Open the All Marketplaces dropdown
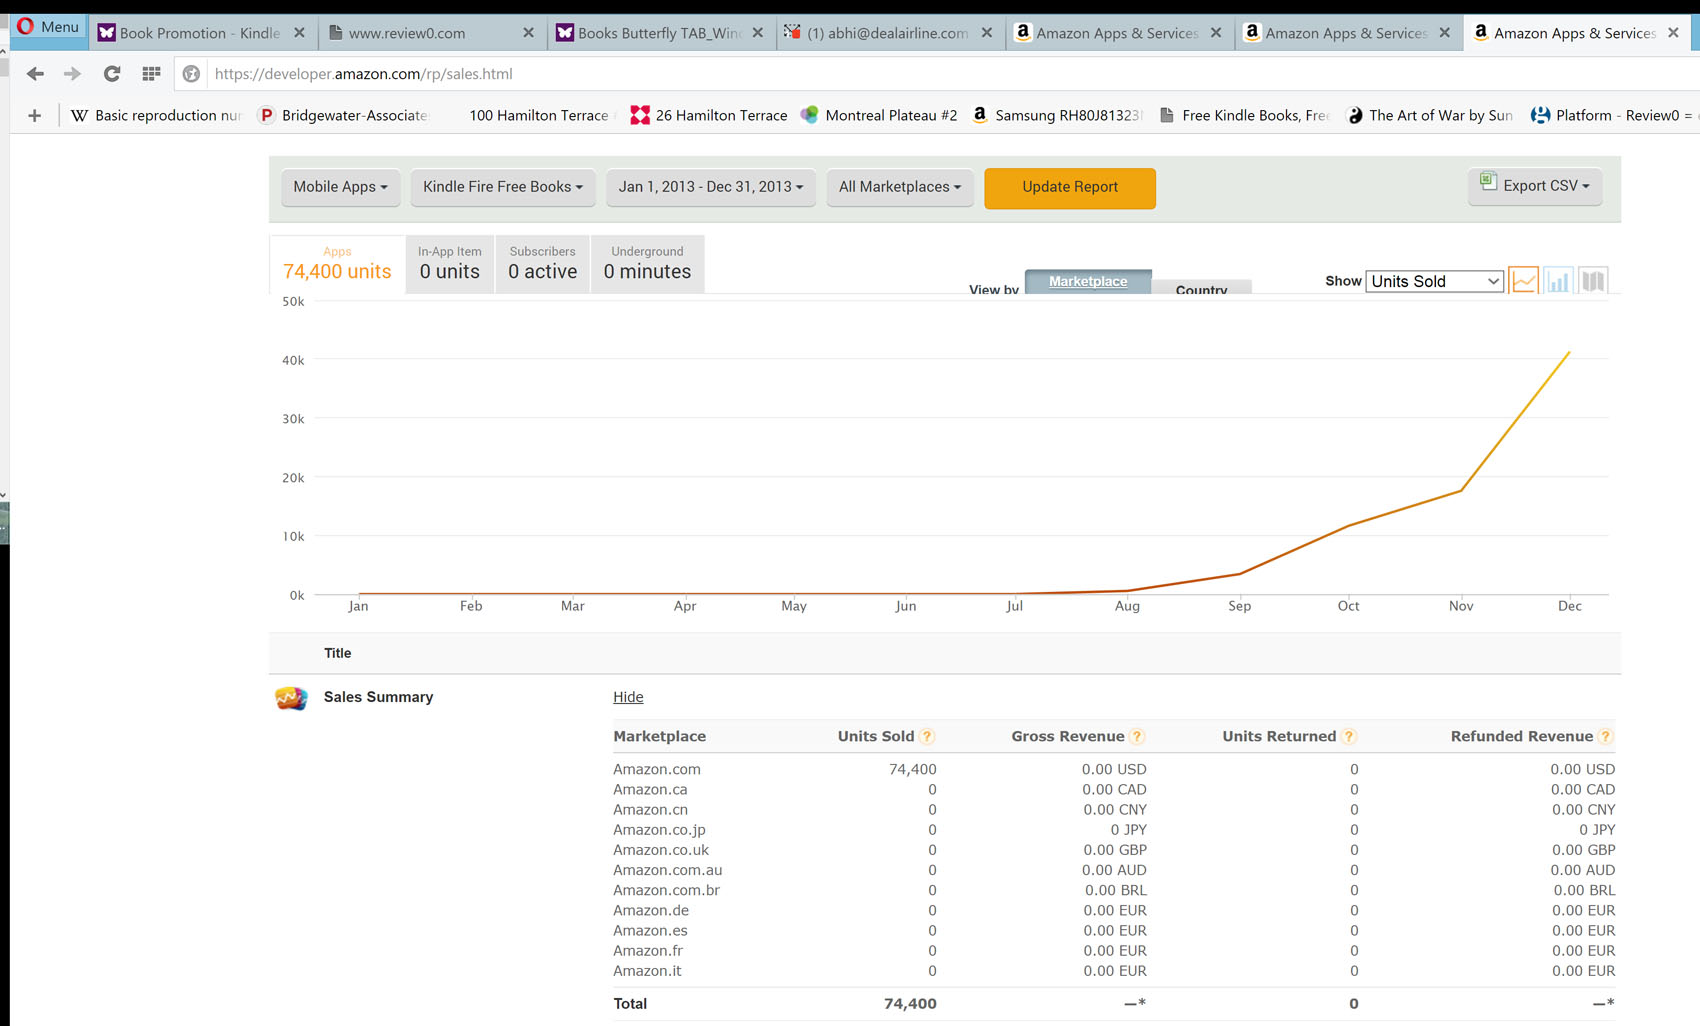This screenshot has width=1700, height=1026. click(x=900, y=187)
